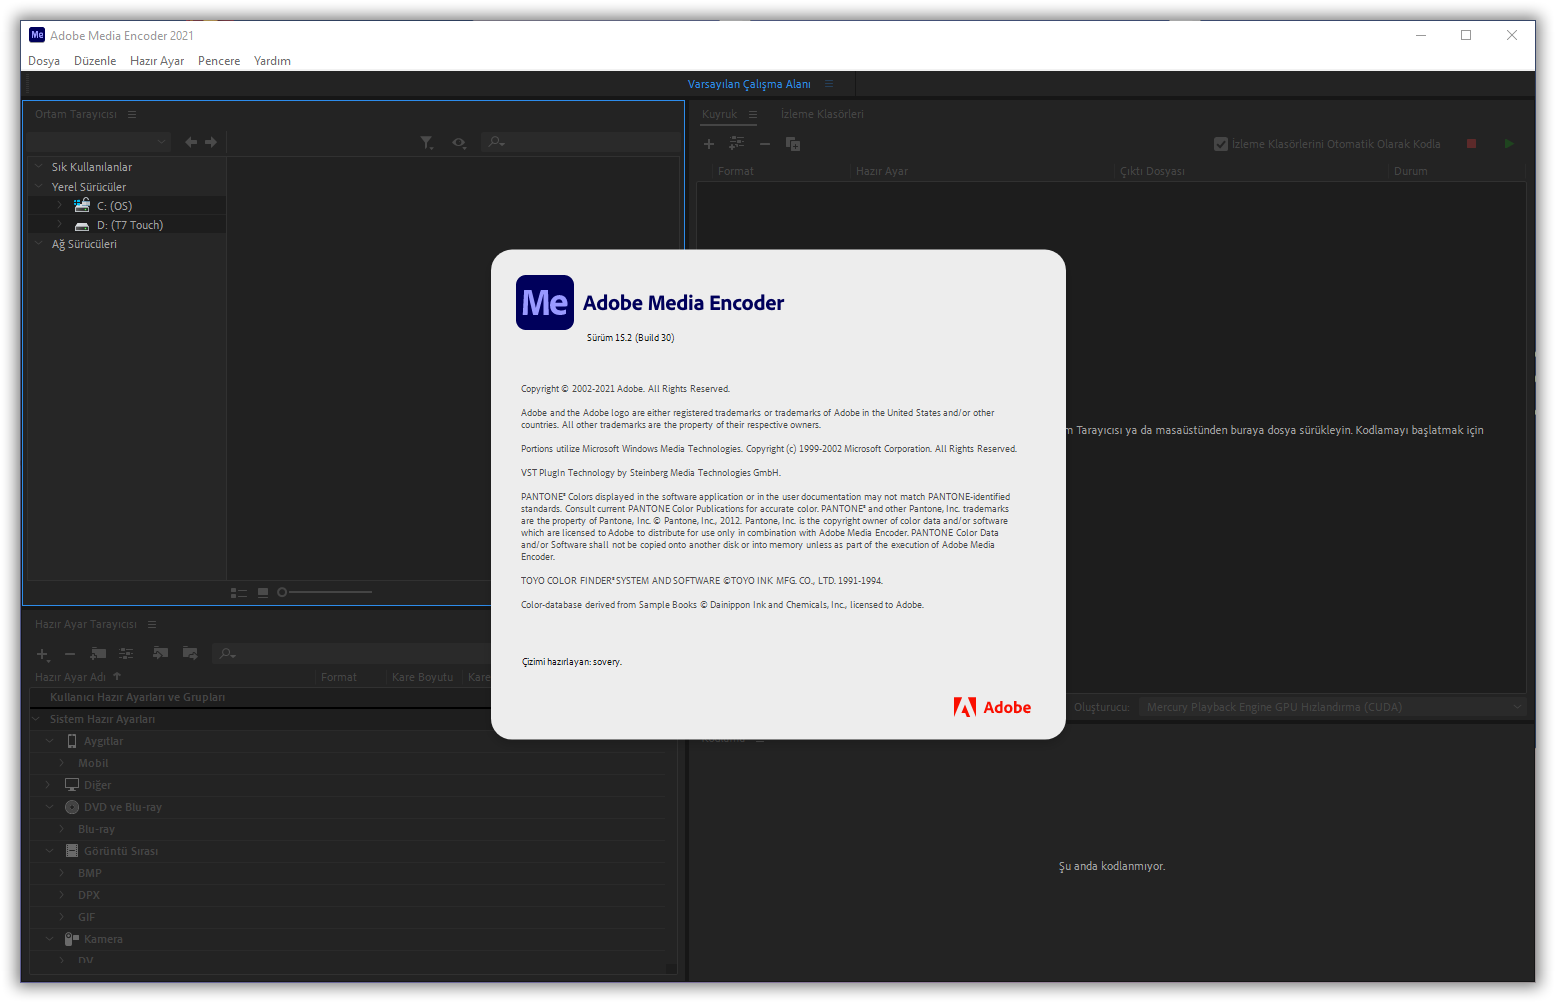Open the file type filter funnel icon
Screen dimensions: 1556x1003
point(427,143)
